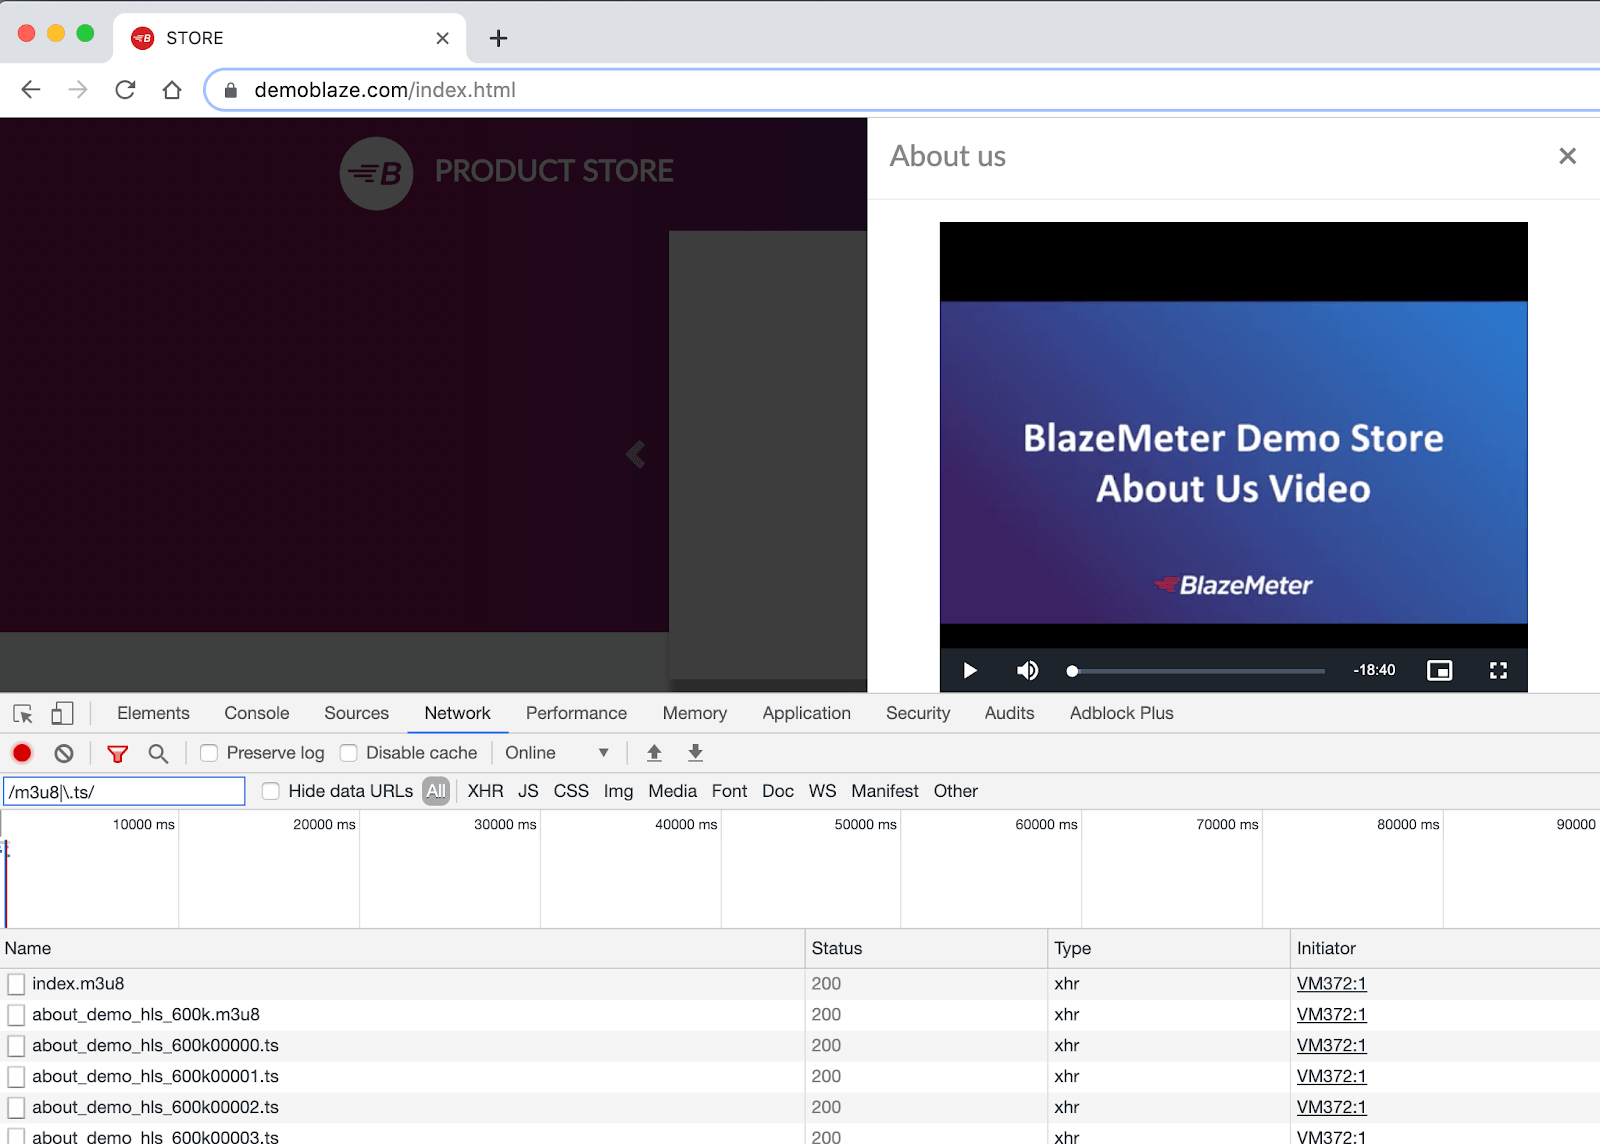Open the VM372:1 initiator link for index.m3u8
Image resolution: width=1600 pixels, height=1144 pixels.
click(x=1331, y=983)
